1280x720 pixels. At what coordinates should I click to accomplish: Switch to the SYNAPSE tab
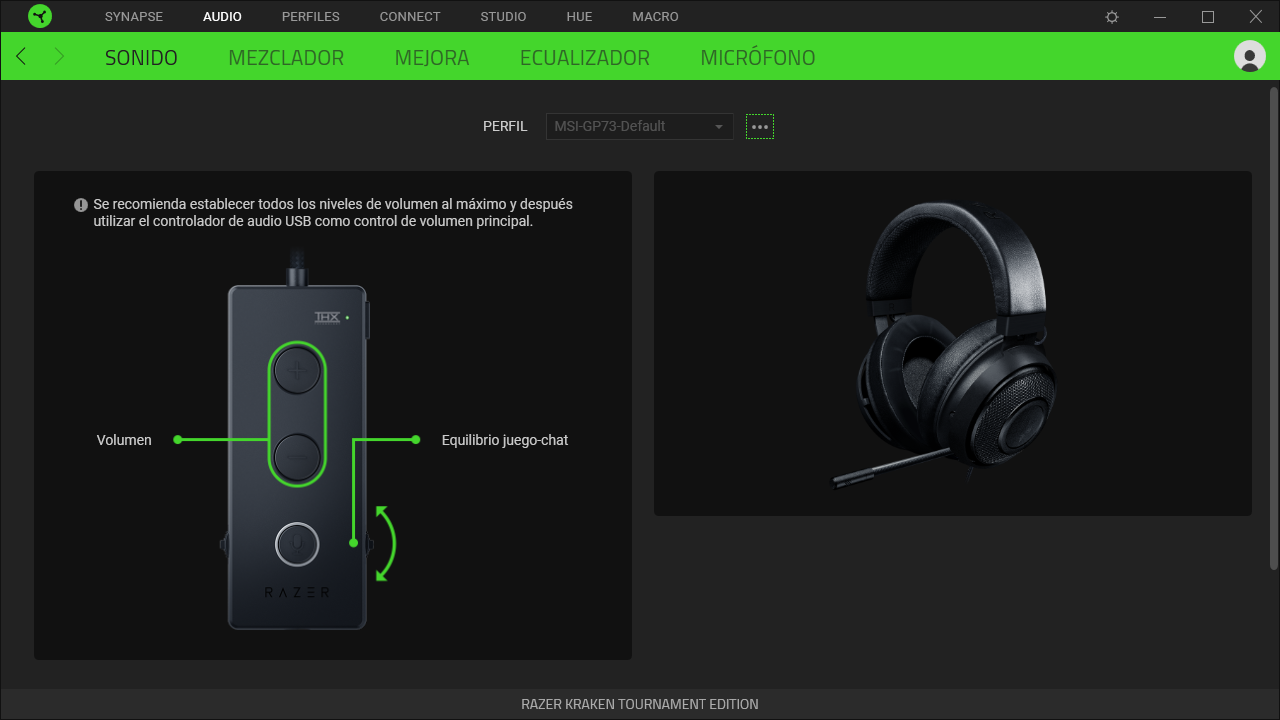pyautogui.click(x=134, y=17)
